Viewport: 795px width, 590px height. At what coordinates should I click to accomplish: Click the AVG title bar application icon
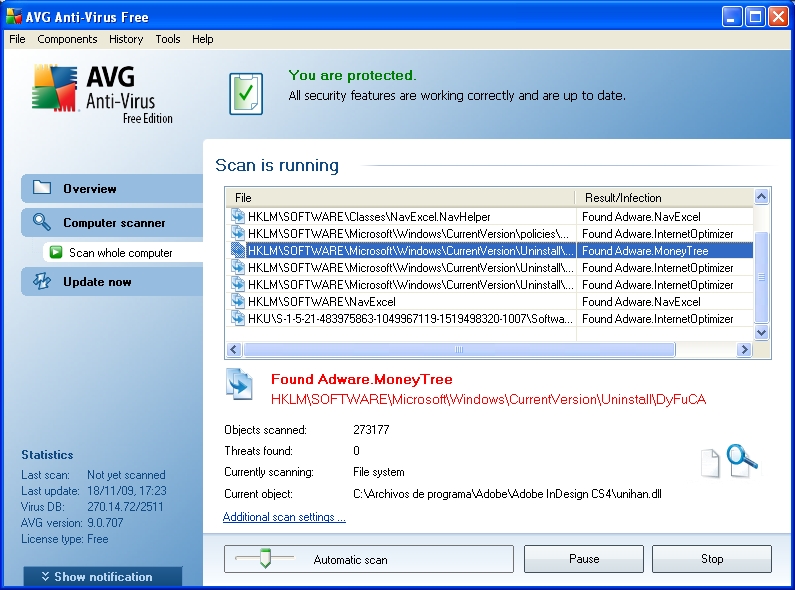tap(14, 16)
